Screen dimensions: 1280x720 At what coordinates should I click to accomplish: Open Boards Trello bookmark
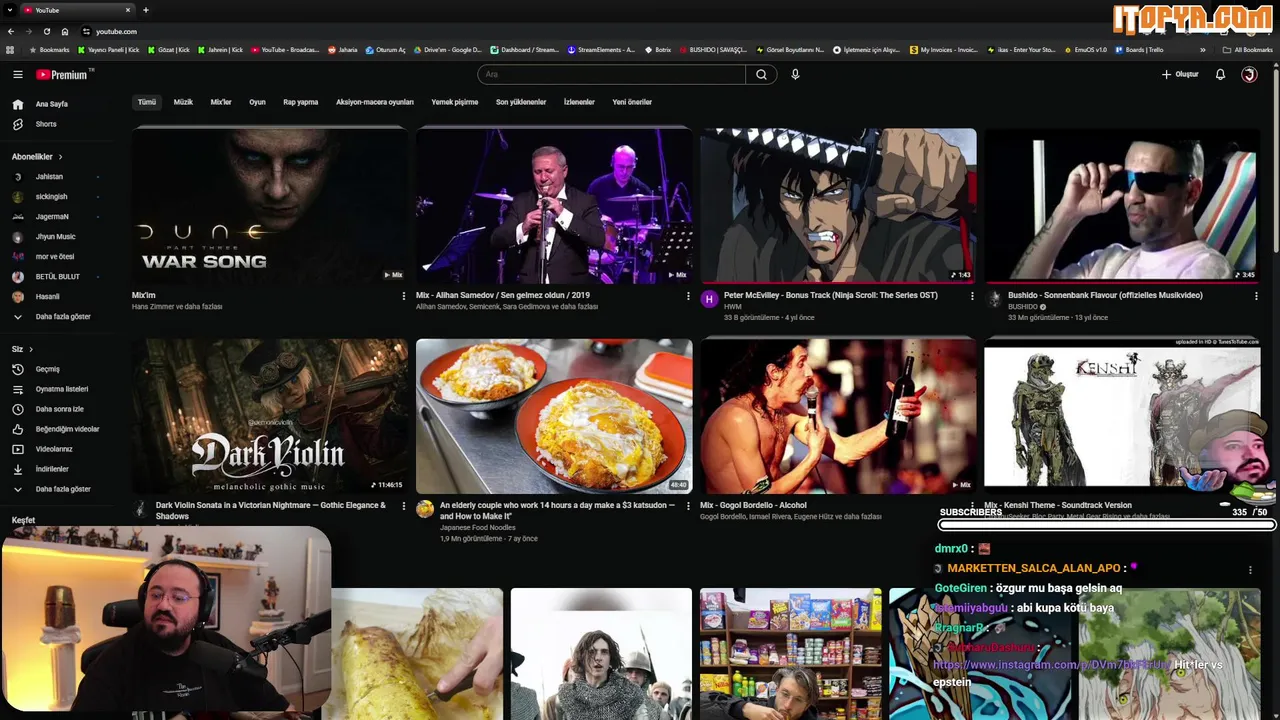[x=1139, y=49]
